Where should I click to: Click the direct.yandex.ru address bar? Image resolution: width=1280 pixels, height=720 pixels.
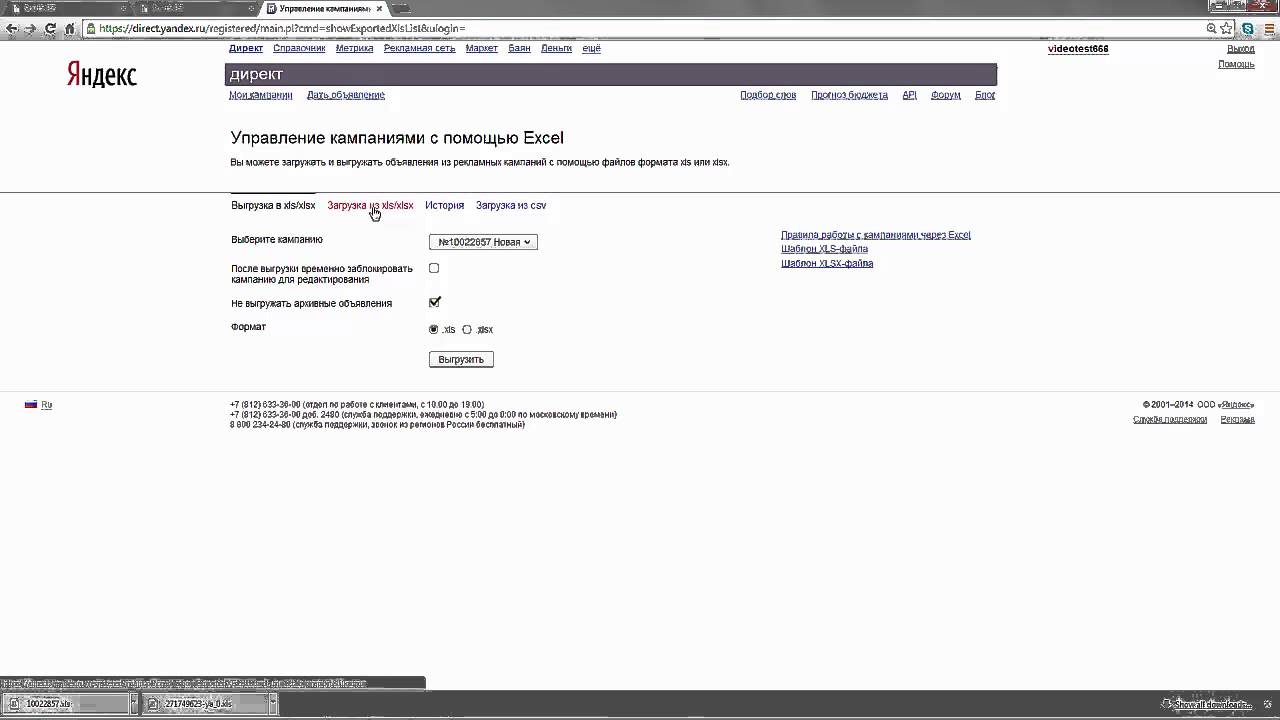point(640,29)
